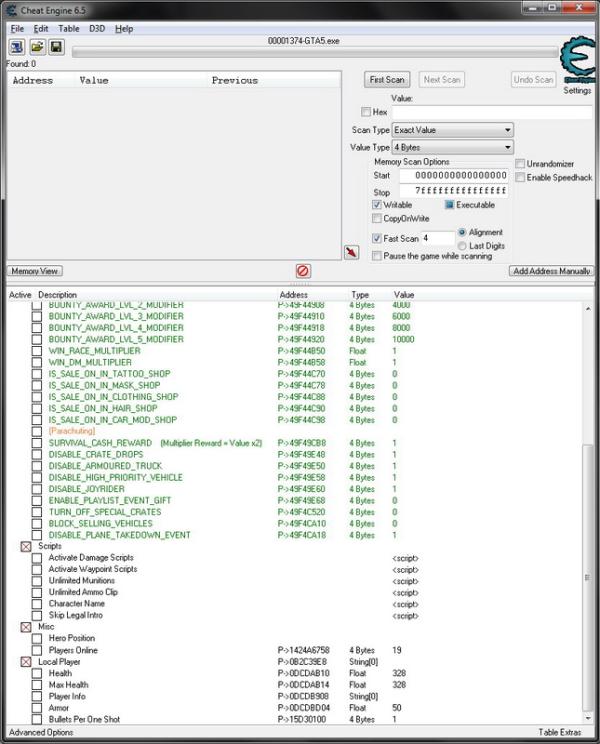Screen dimensions: 600x744
Task: Collapse the Scripts group checkbox
Action: [x=26, y=547]
